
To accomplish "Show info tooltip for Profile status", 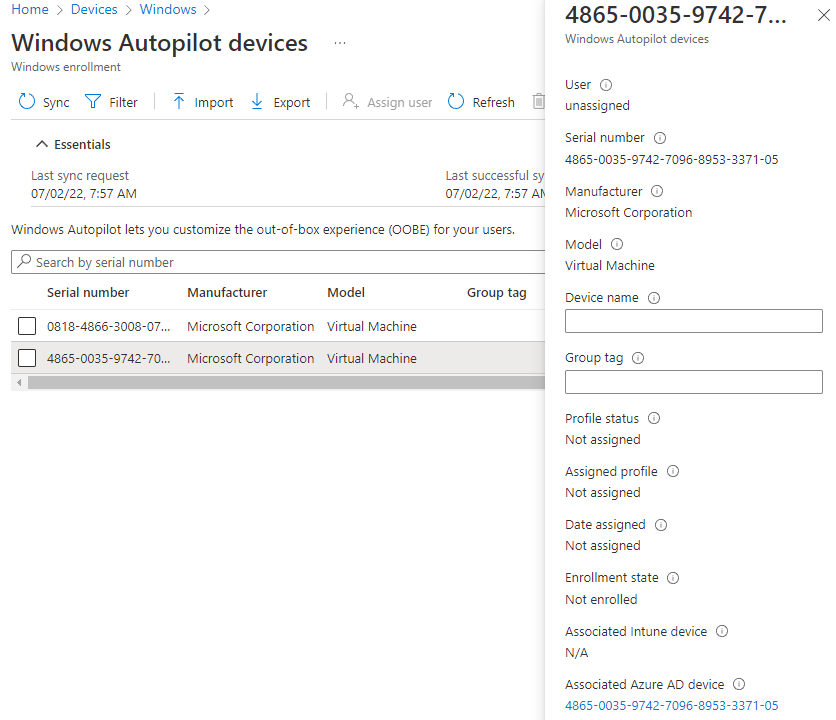I will pos(654,418).
